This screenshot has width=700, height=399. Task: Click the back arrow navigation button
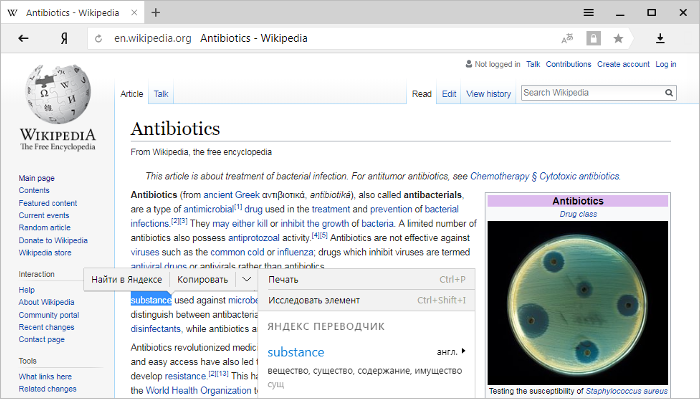point(23,38)
